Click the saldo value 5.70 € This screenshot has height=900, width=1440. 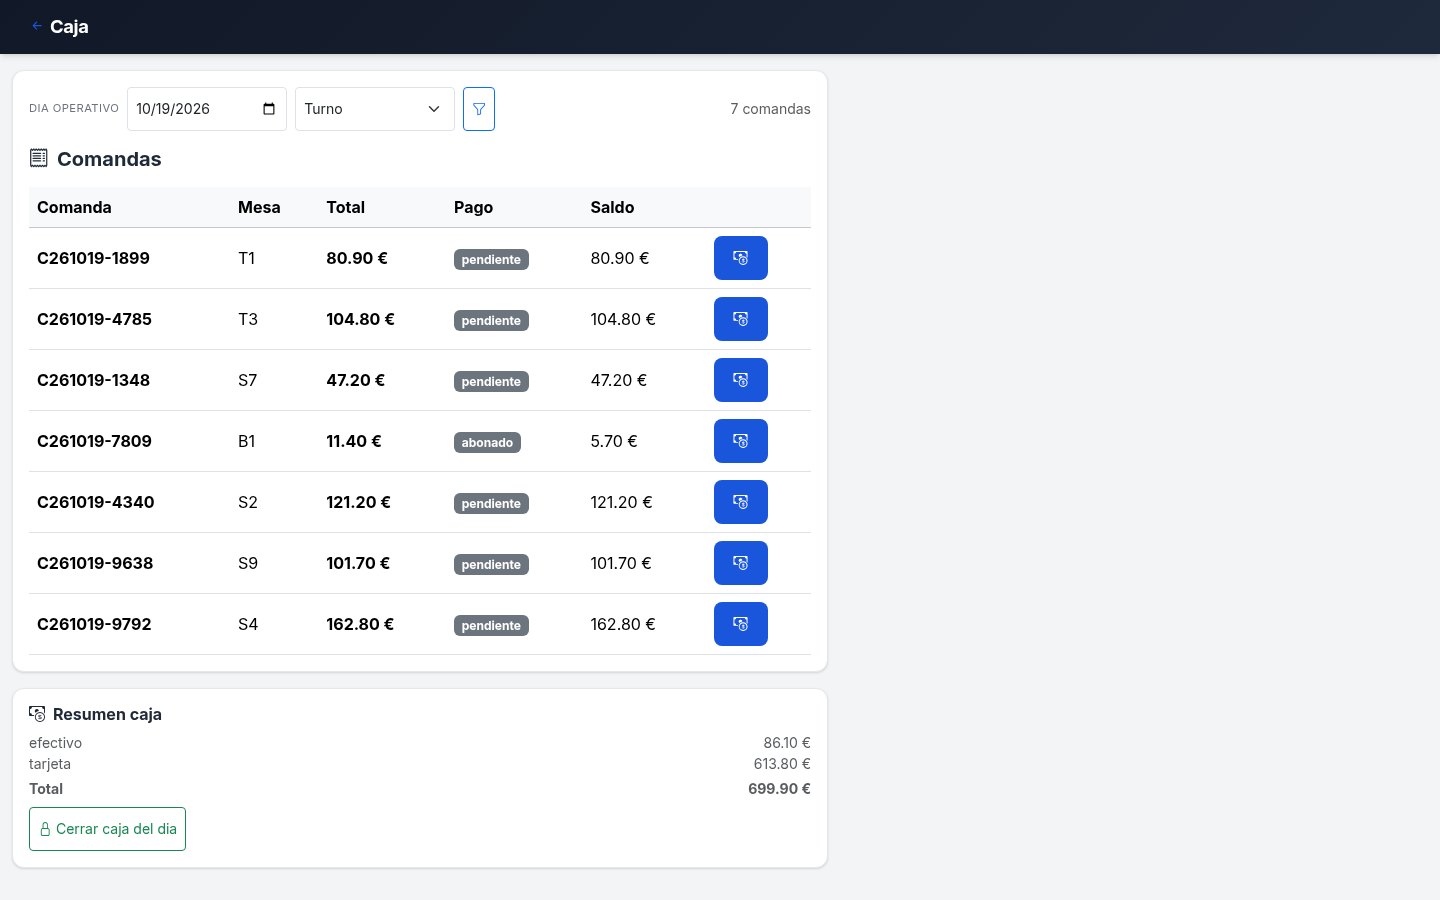pos(613,441)
